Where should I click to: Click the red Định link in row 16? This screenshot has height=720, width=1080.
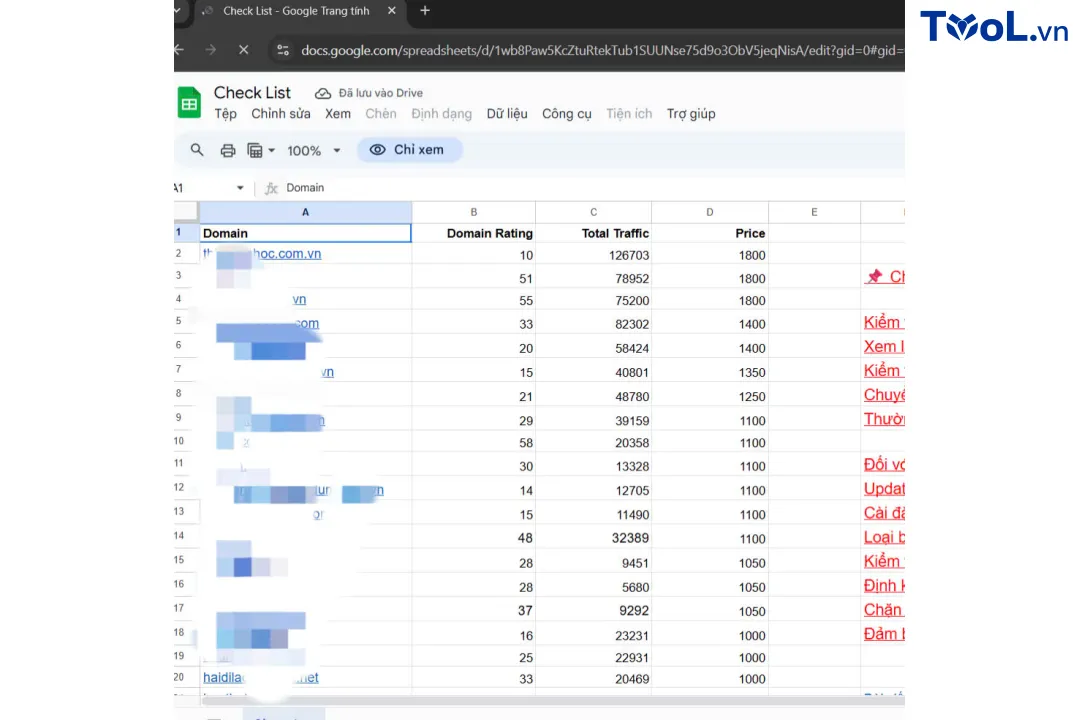pyautogui.click(x=884, y=586)
